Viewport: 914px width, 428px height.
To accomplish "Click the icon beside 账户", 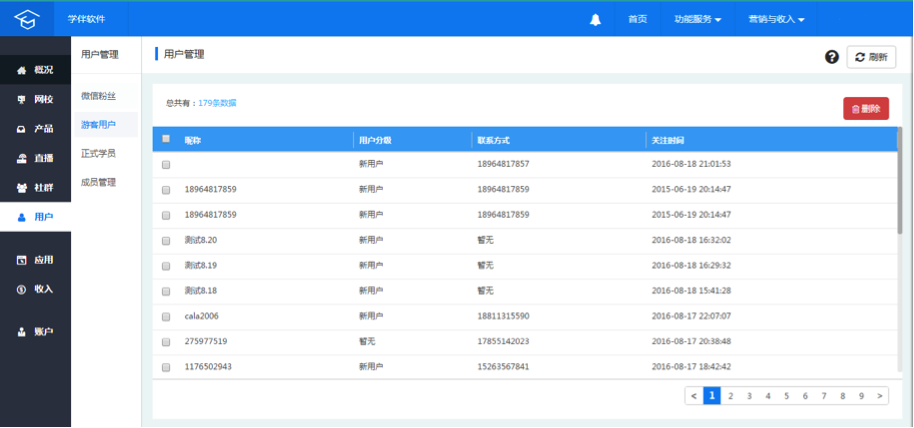I will click(x=22, y=332).
